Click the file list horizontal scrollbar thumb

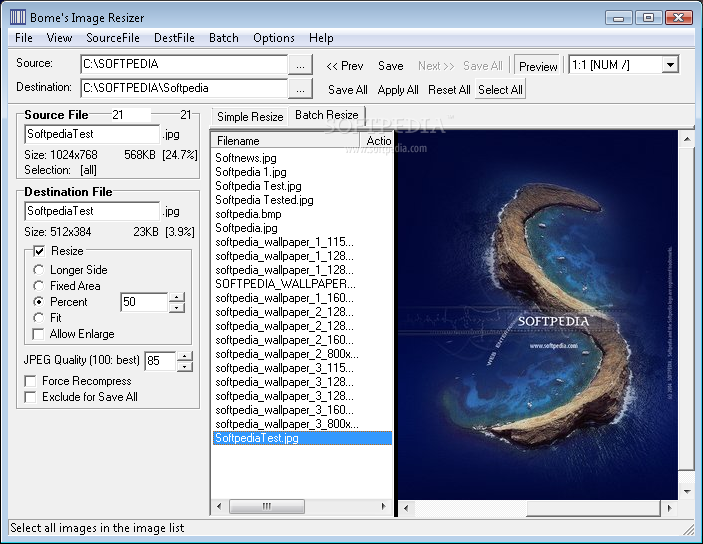coord(267,506)
